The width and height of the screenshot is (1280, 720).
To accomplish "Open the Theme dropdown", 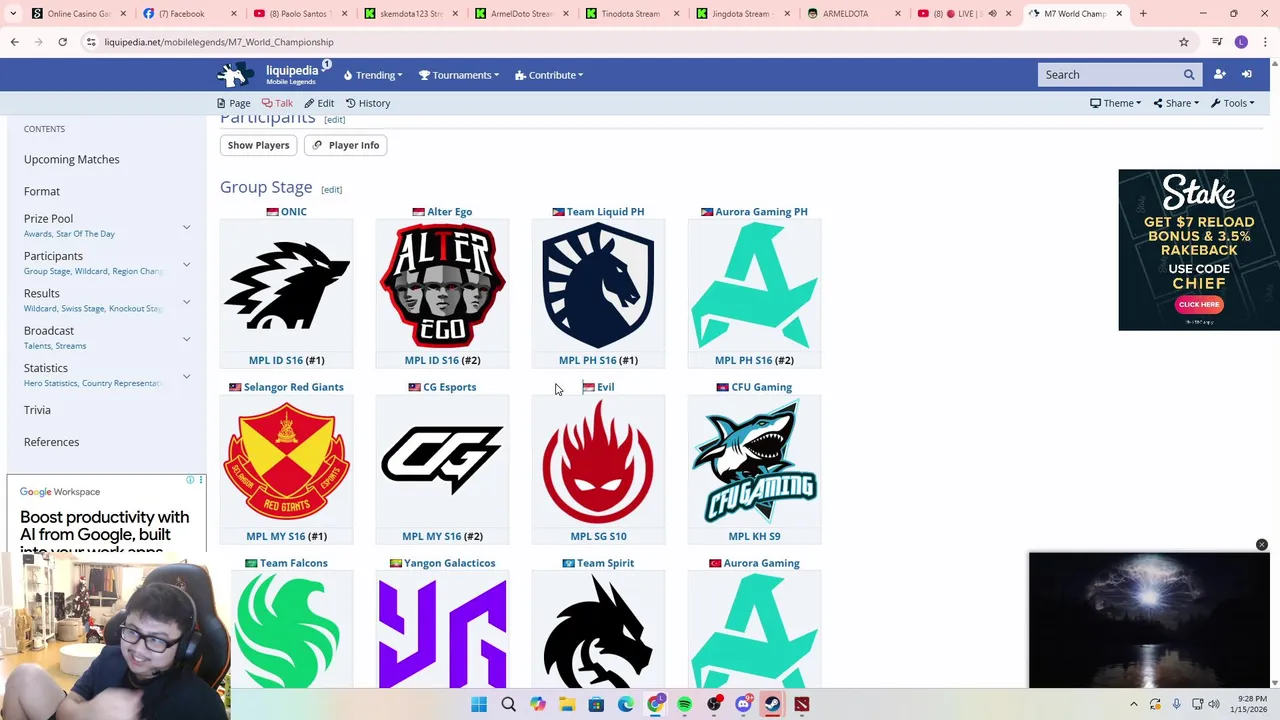I will 1115,103.
